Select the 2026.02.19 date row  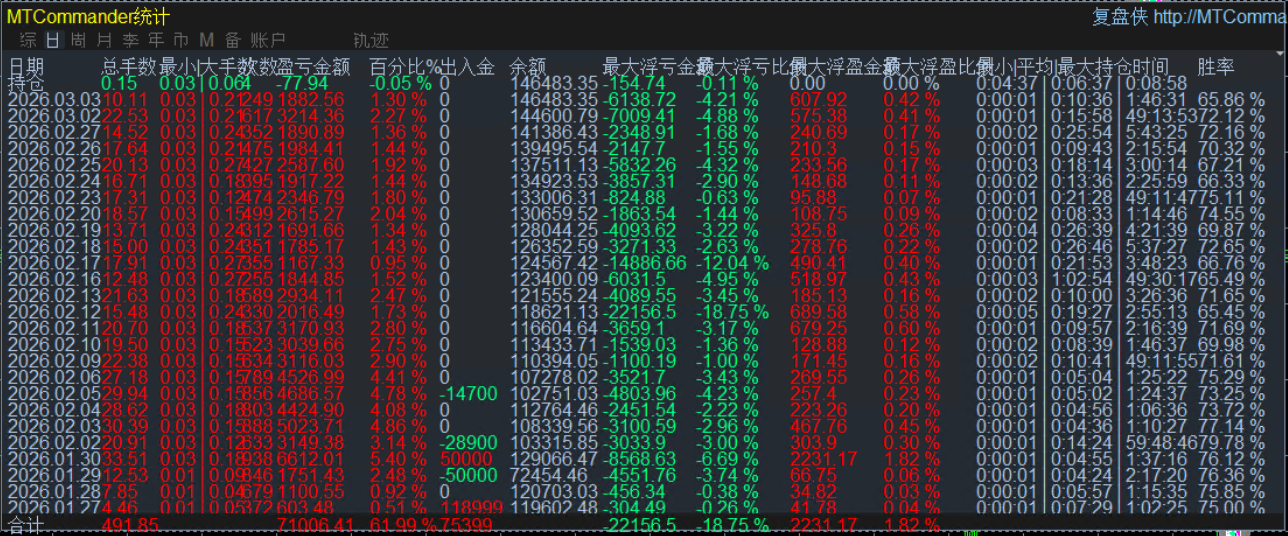54,229
